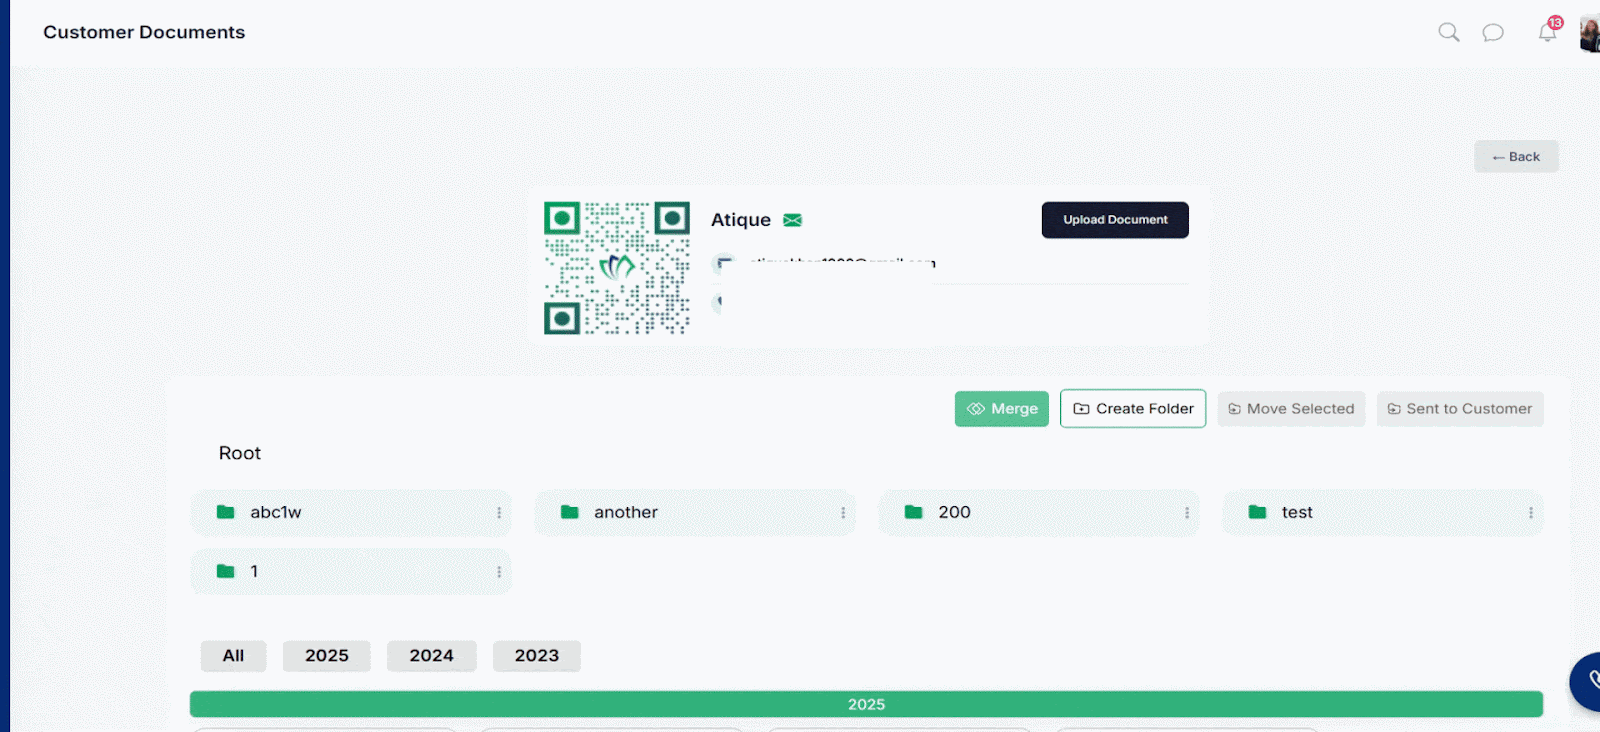Viewport: 1600px width, 732px height.
Task: Open options menu for 200 folder
Action: pyautogui.click(x=1187, y=513)
